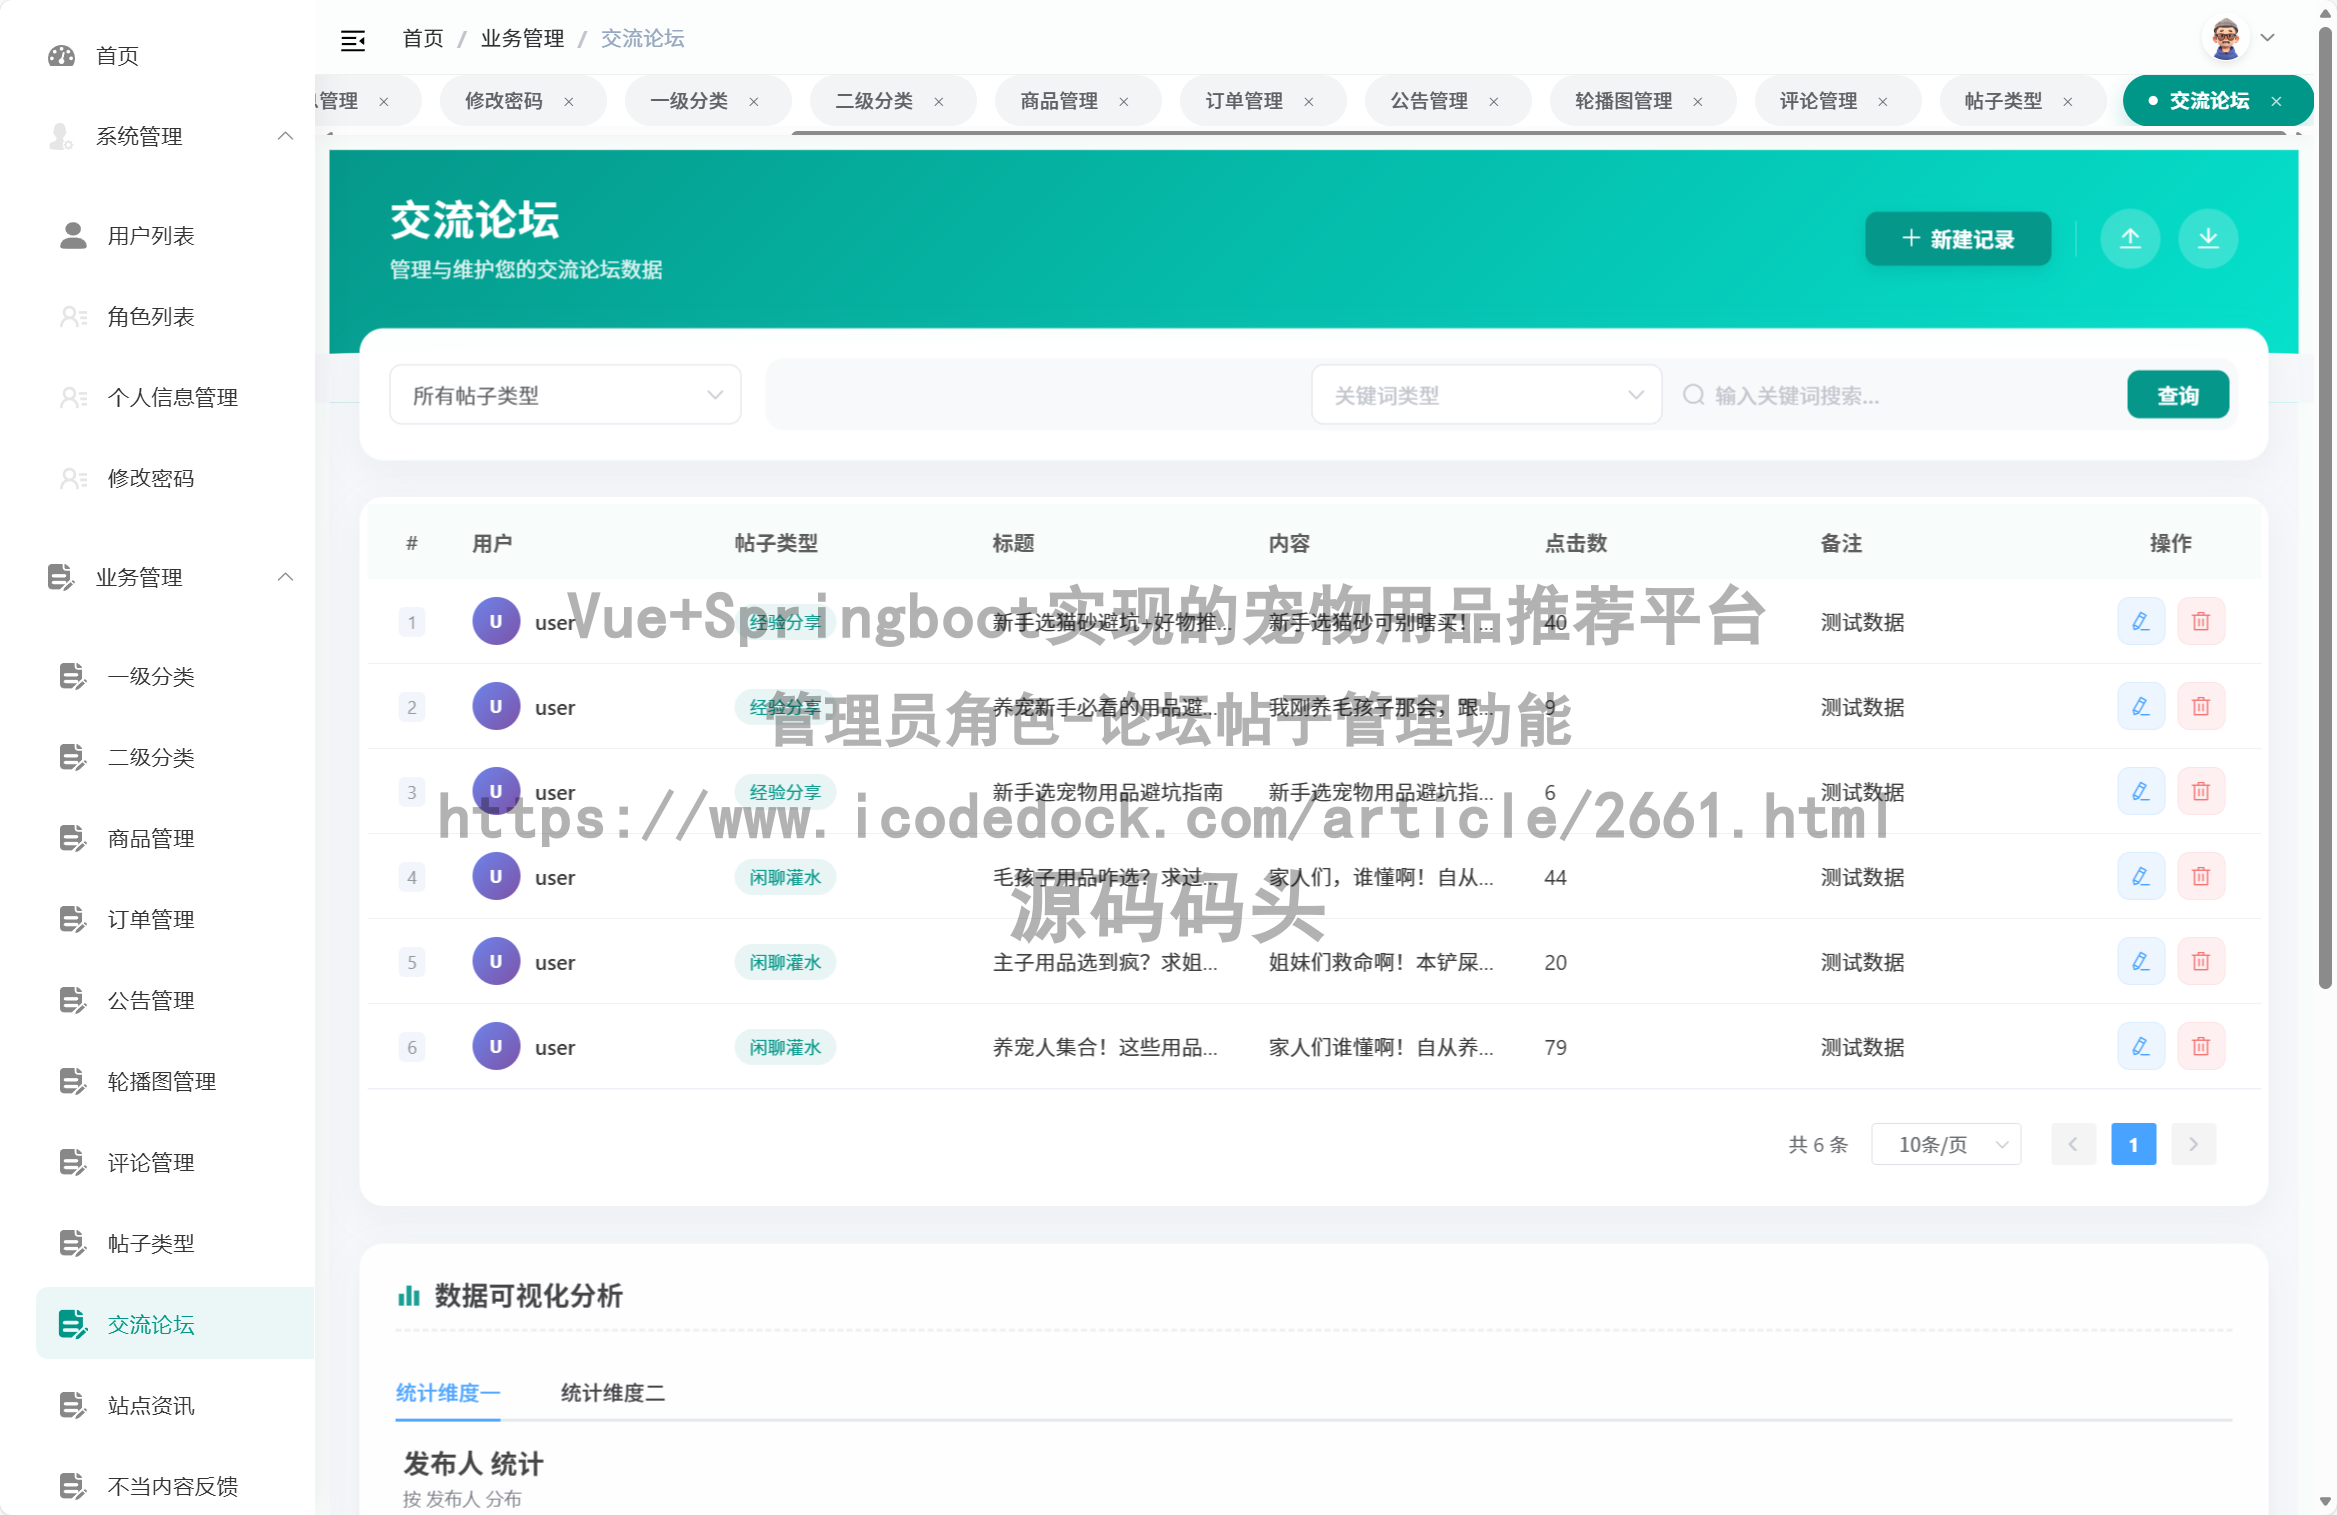This screenshot has width=2337, height=1515.
Task: Collapse the sidebar using the hamburger icon
Action: coord(352,38)
